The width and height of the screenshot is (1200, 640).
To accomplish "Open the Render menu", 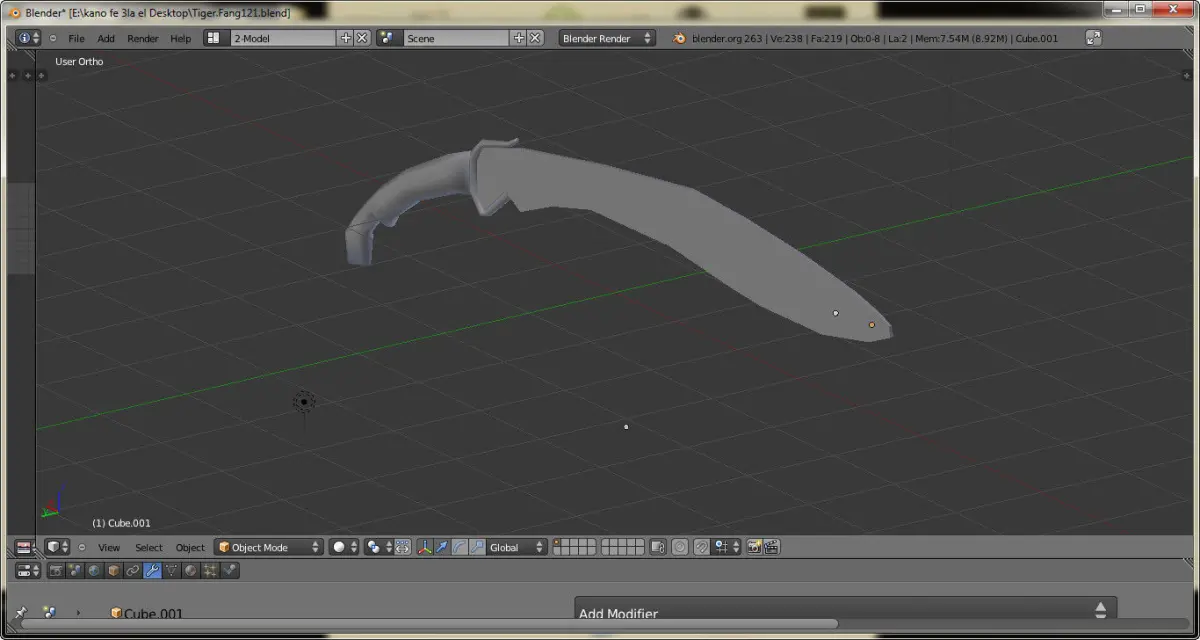I will (142, 38).
